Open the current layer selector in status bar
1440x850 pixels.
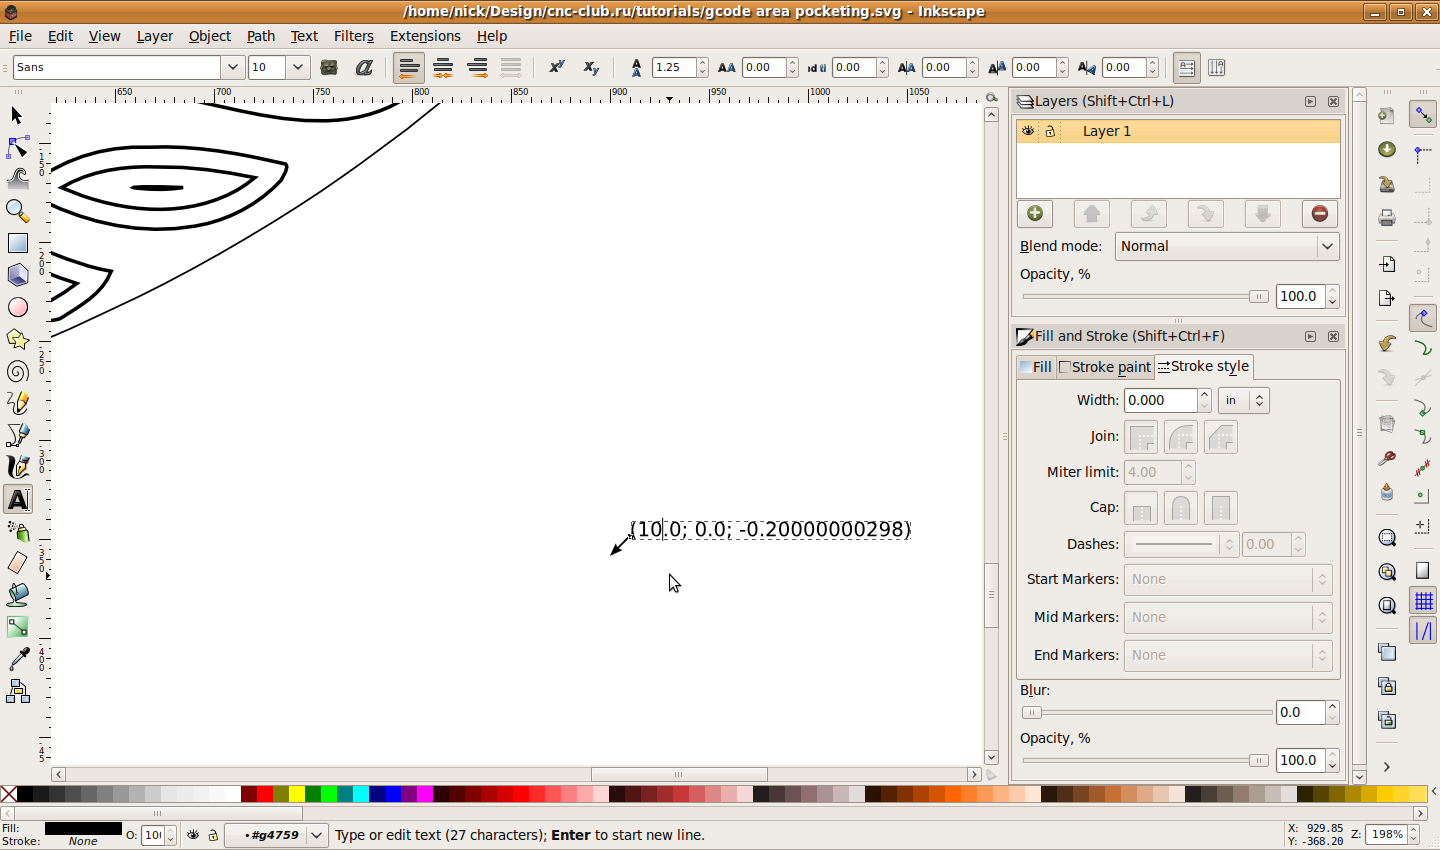point(276,835)
